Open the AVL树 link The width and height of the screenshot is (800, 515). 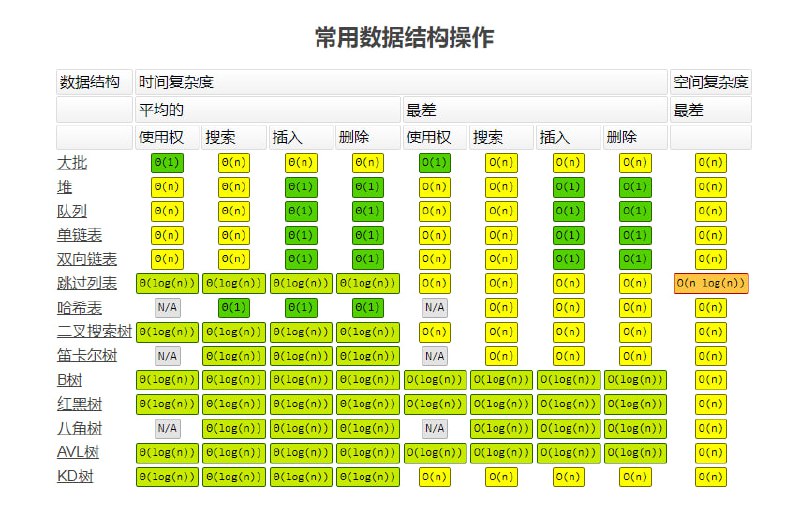click(78, 452)
